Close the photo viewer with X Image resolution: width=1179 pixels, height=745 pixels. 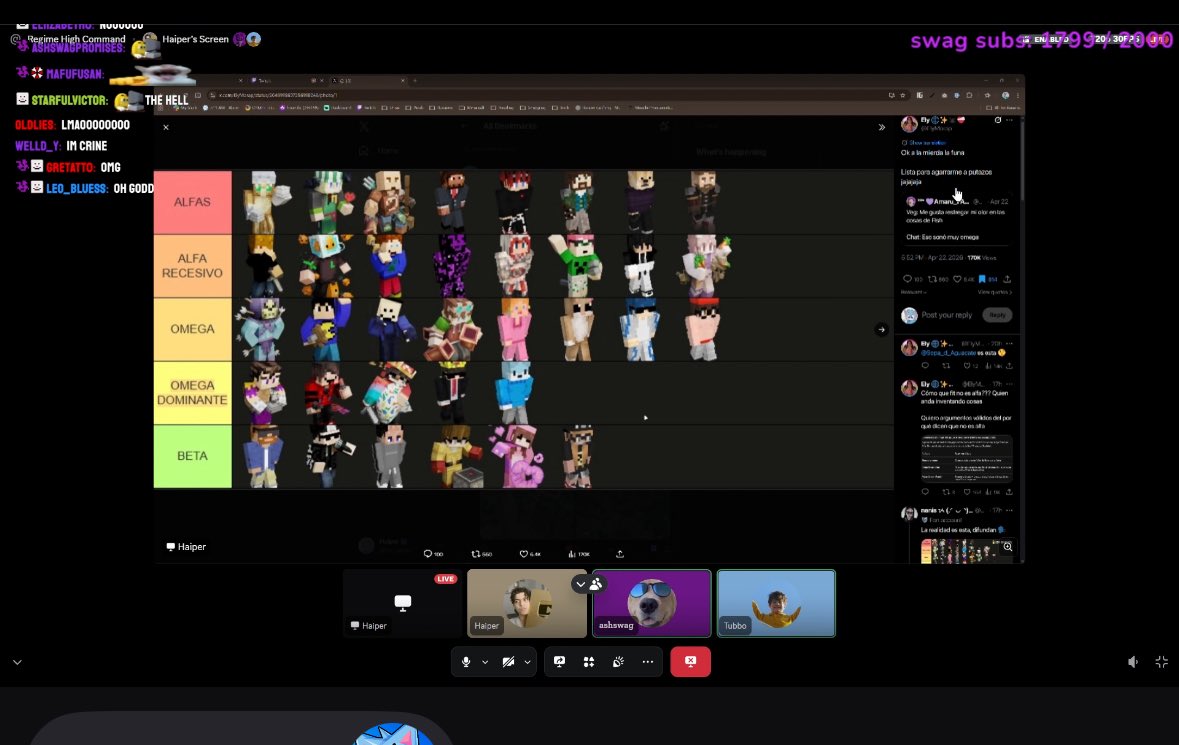166,127
